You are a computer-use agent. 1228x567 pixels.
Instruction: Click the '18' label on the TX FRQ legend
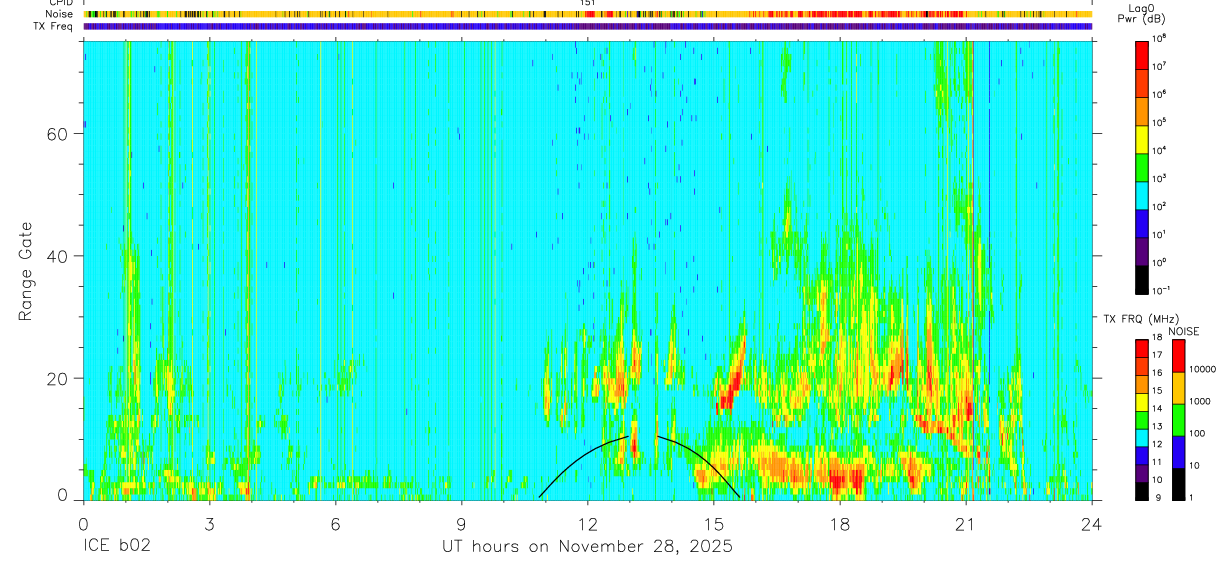tap(1159, 339)
